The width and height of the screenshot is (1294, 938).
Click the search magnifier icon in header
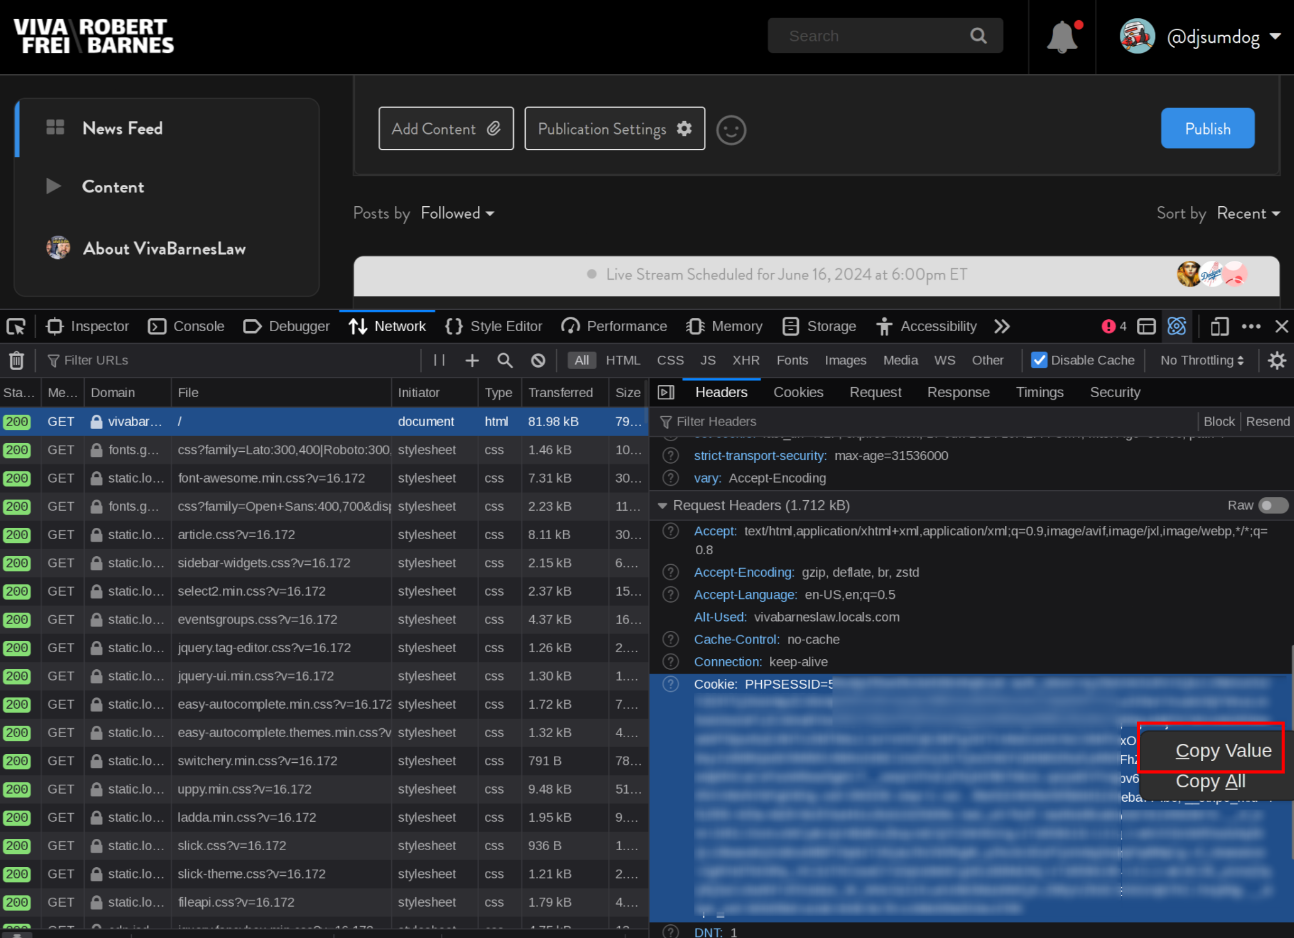(x=978, y=36)
